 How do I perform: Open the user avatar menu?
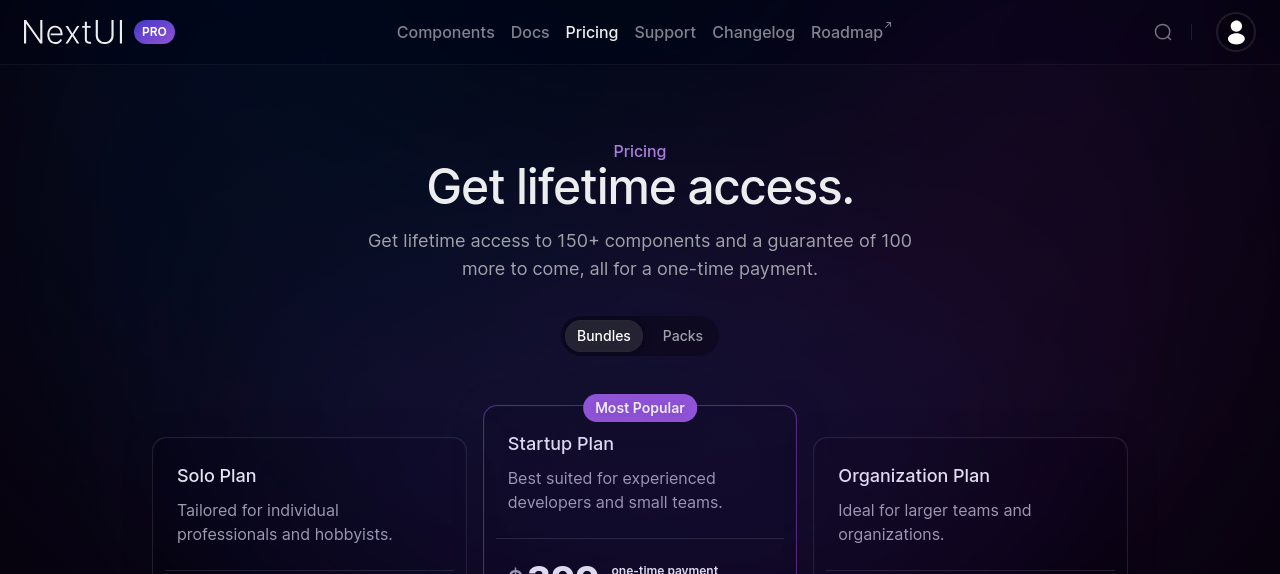point(1235,32)
